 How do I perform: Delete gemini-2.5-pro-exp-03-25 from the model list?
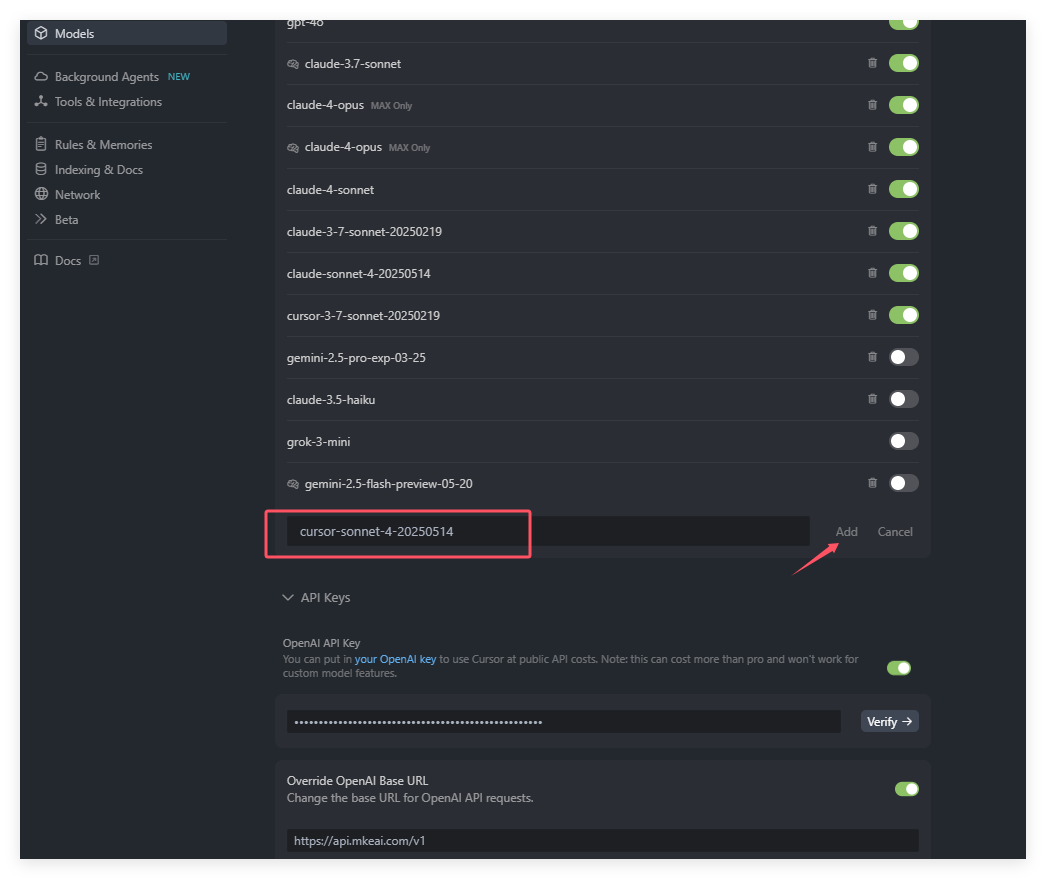[872, 357]
